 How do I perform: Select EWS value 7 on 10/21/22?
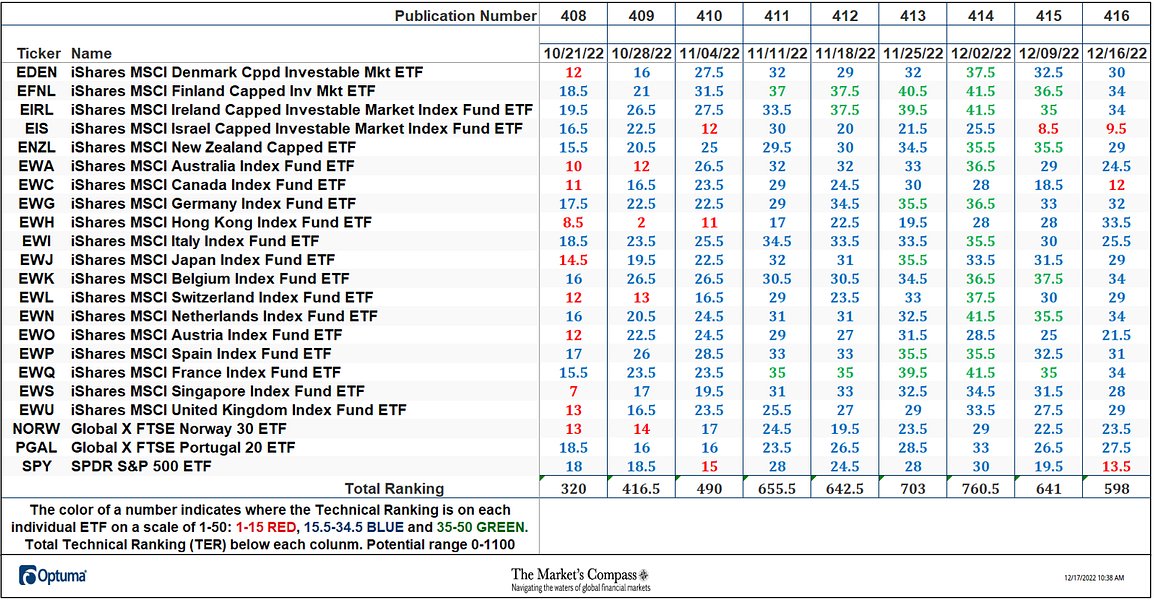[x=573, y=392]
